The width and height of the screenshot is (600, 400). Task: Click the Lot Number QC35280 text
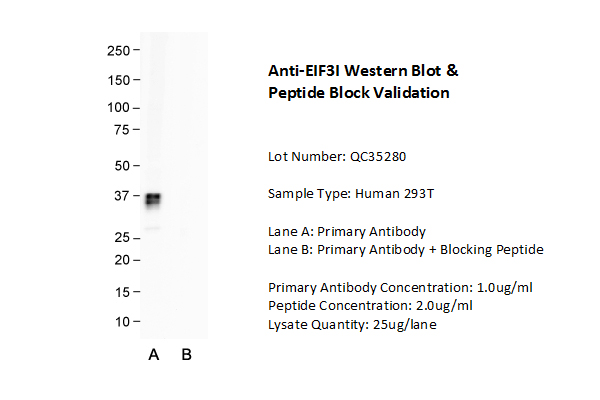337,157
